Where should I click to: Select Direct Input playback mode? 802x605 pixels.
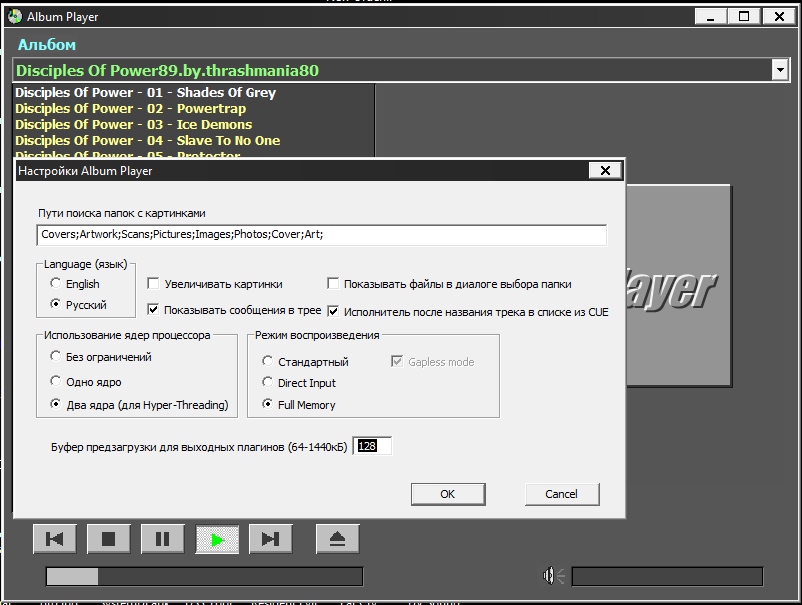click(268, 382)
